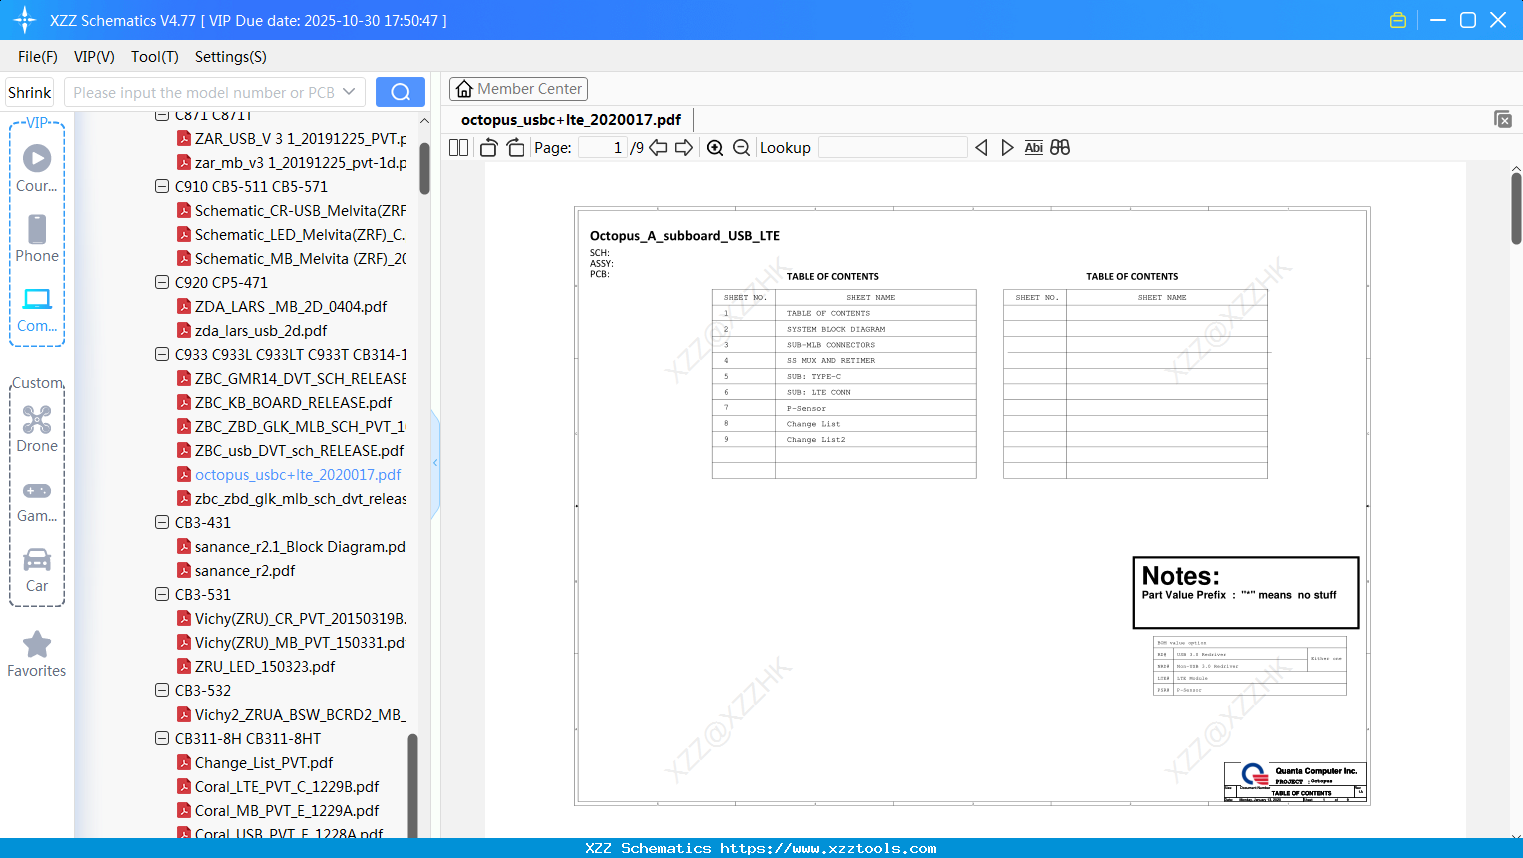Rotate page clockwise
This screenshot has height=858, width=1523.
(x=515, y=147)
